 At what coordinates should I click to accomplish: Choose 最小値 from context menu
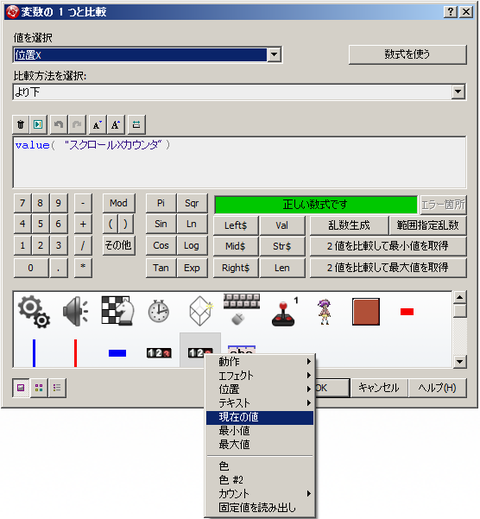click(x=260, y=431)
